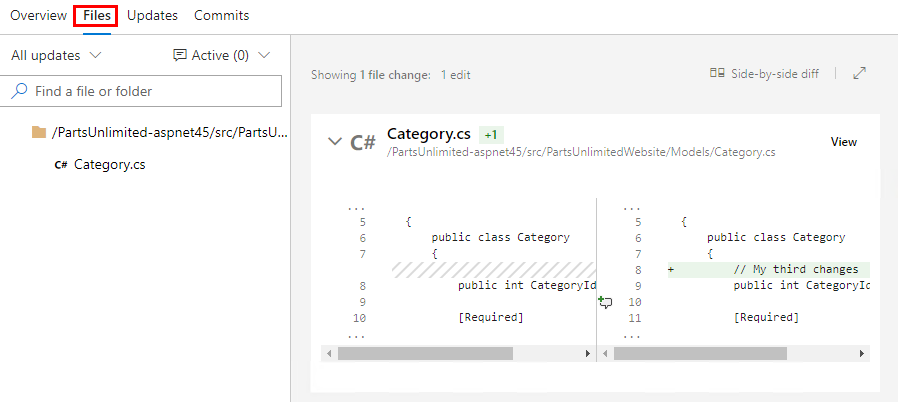Click the Category.cs title in diff header
The height and width of the screenshot is (402, 898).
tap(429, 134)
